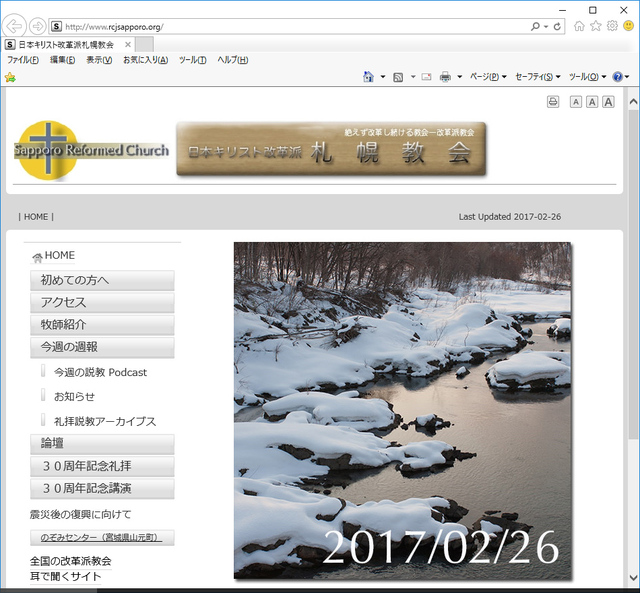
Task: Click the RSS feeds icon in command bar
Action: tap(398, 77)
